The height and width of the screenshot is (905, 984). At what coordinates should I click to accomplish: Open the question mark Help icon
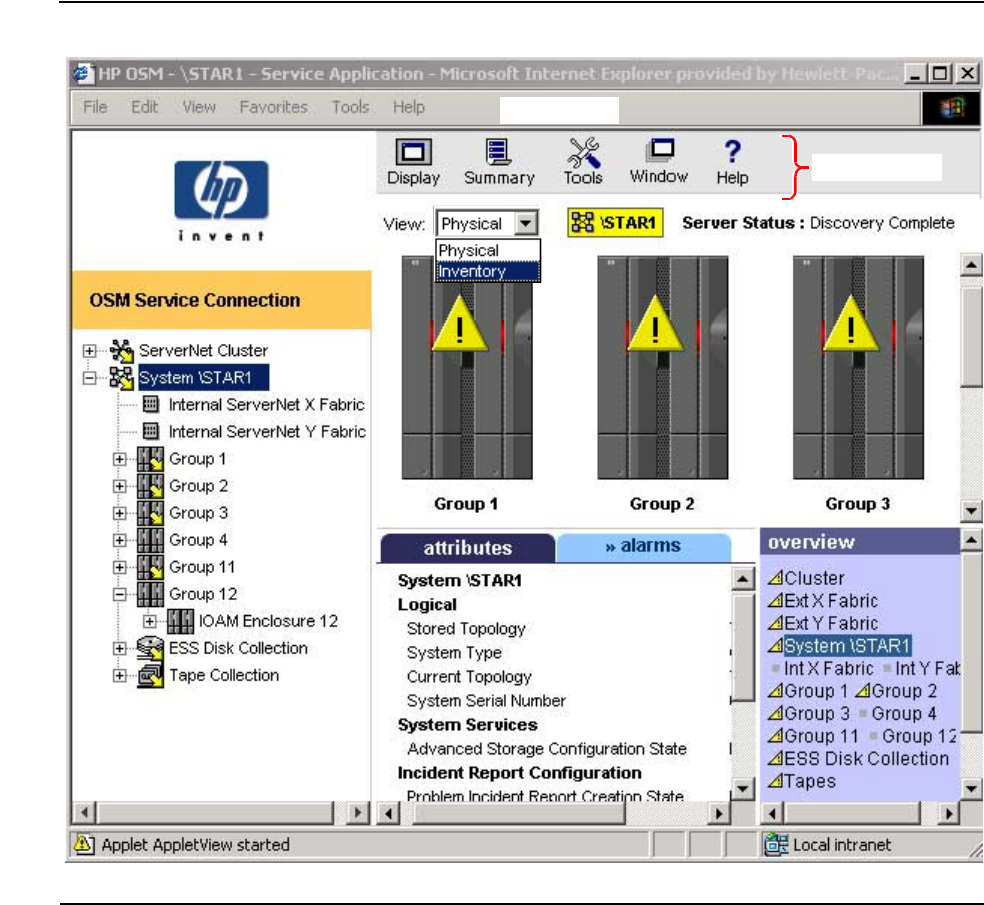coord(732,161)
